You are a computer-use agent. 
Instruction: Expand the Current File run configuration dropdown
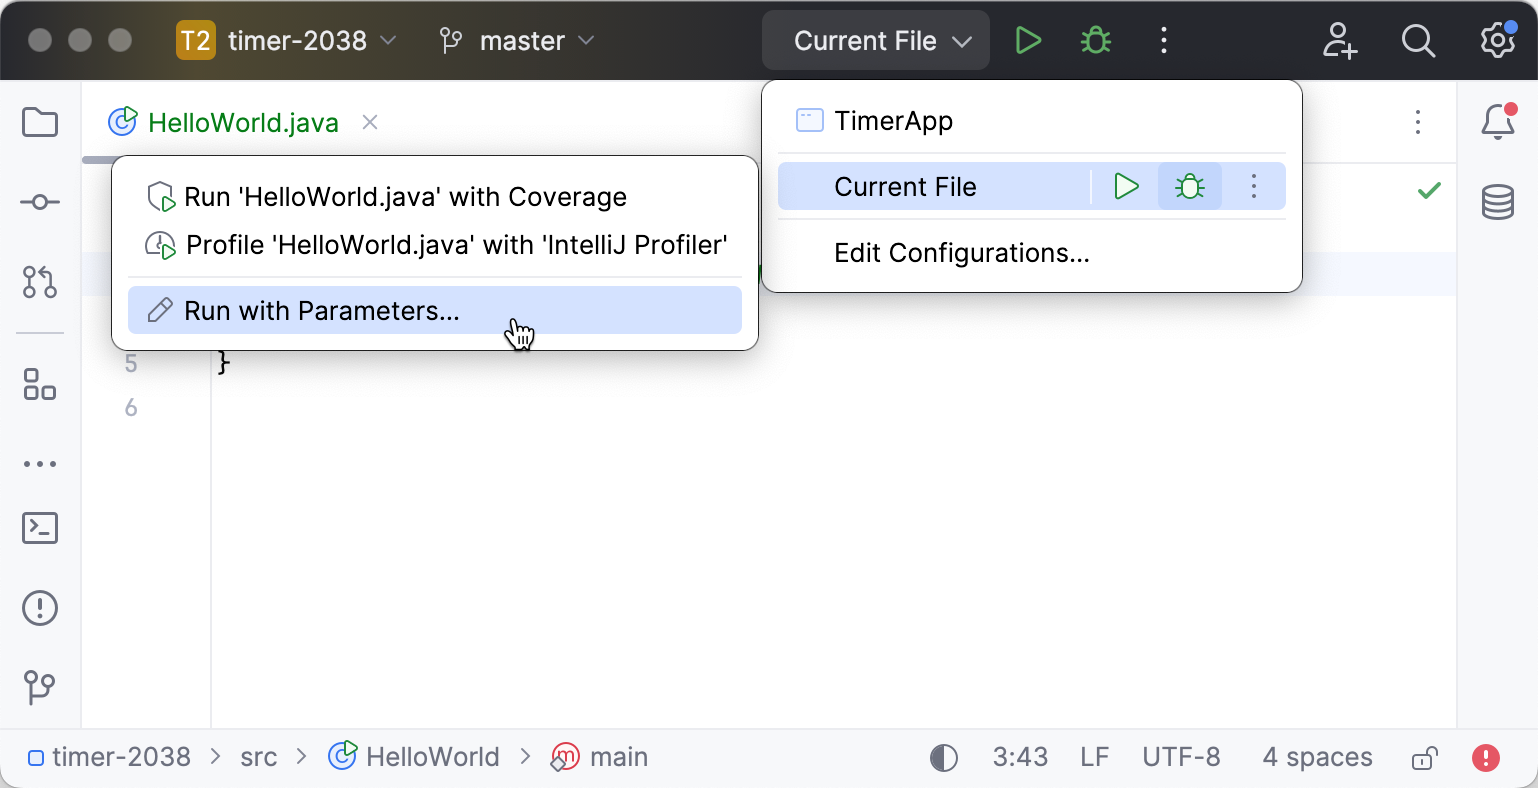(874, 40)
